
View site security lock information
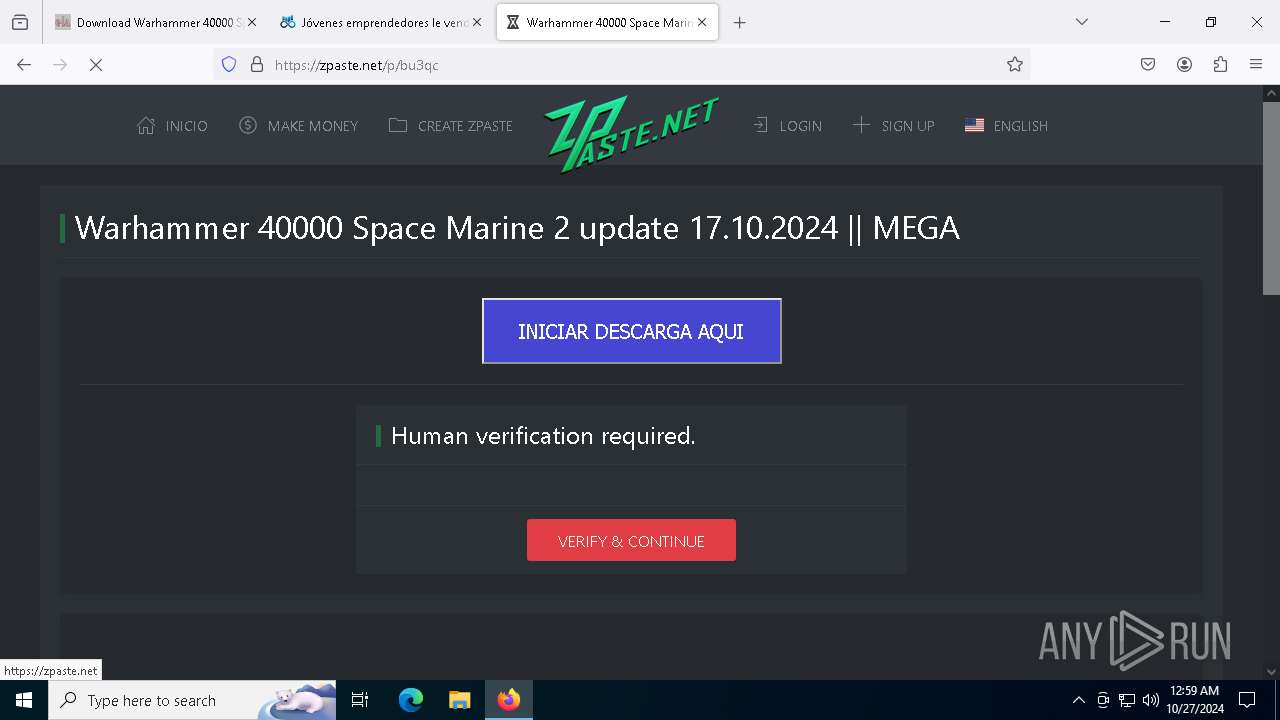257,65
